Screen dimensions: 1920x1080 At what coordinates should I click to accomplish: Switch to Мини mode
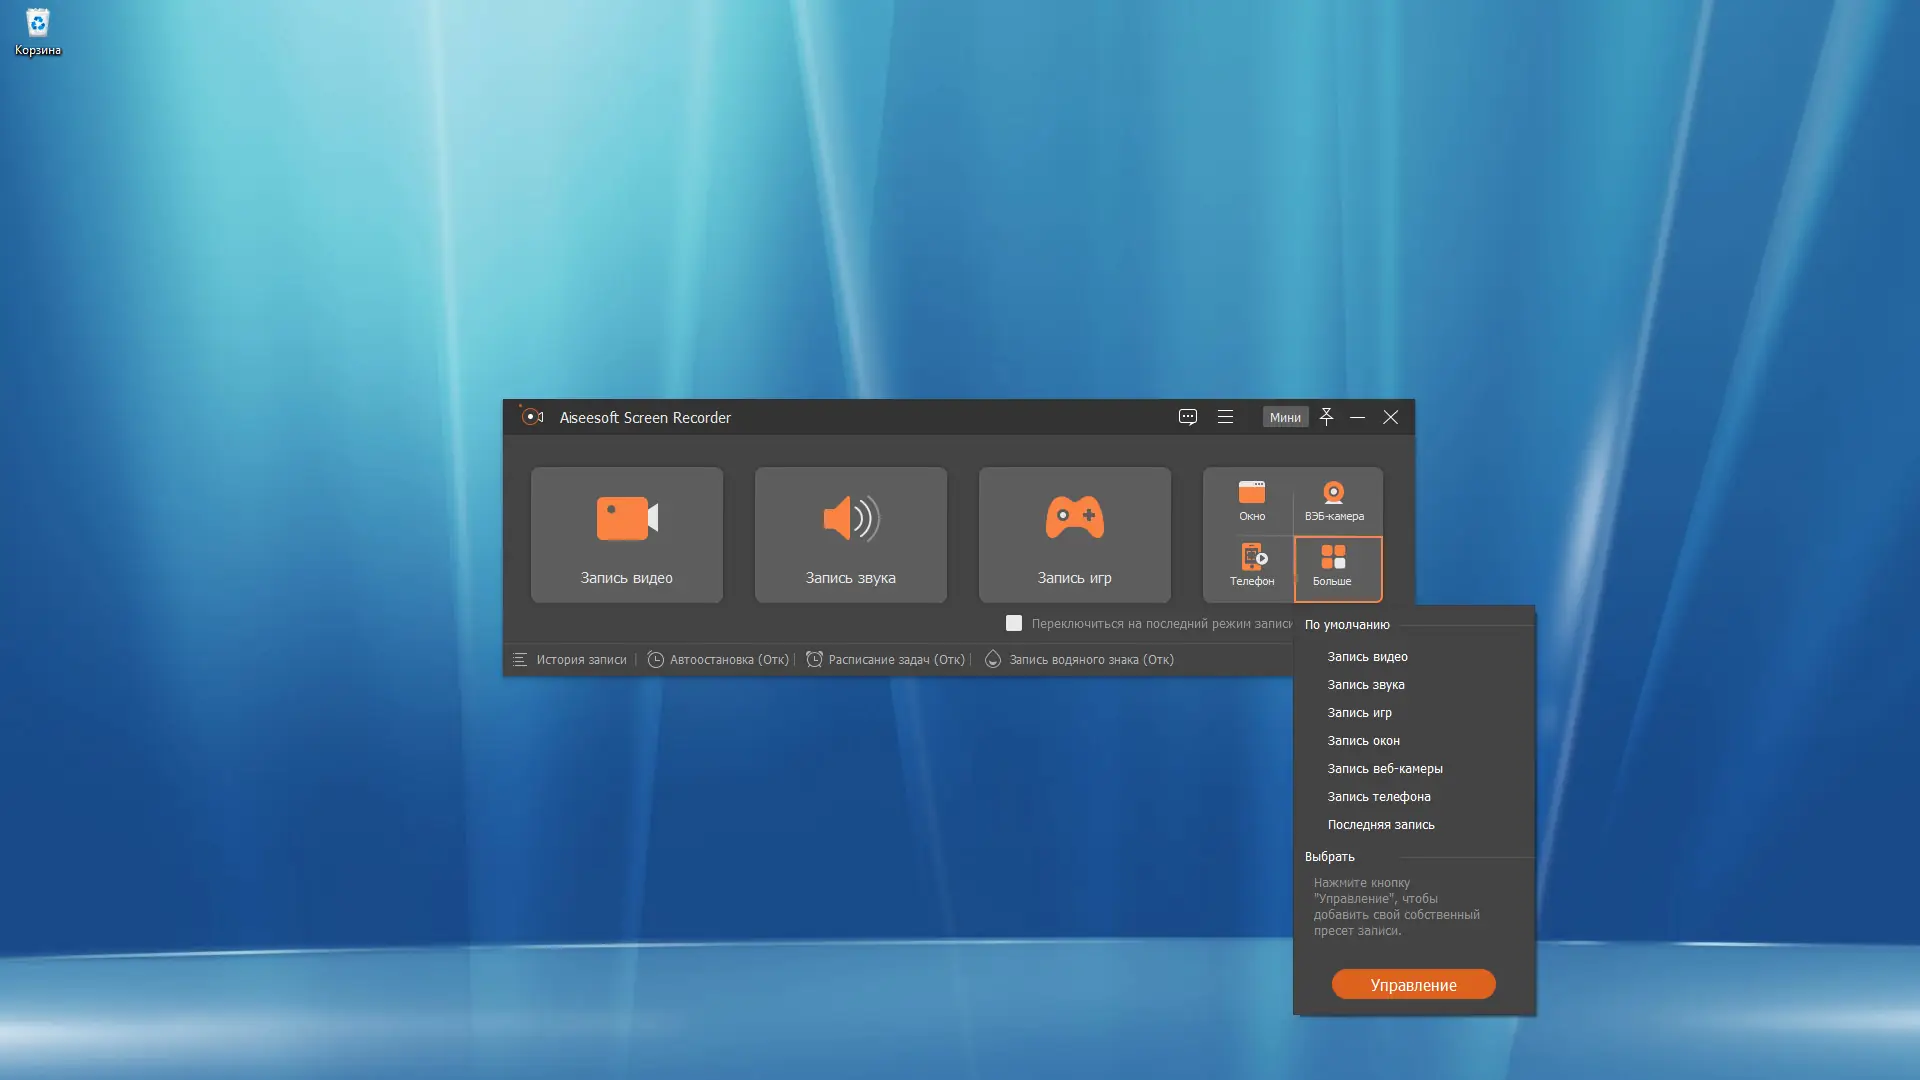point(1286,417)
